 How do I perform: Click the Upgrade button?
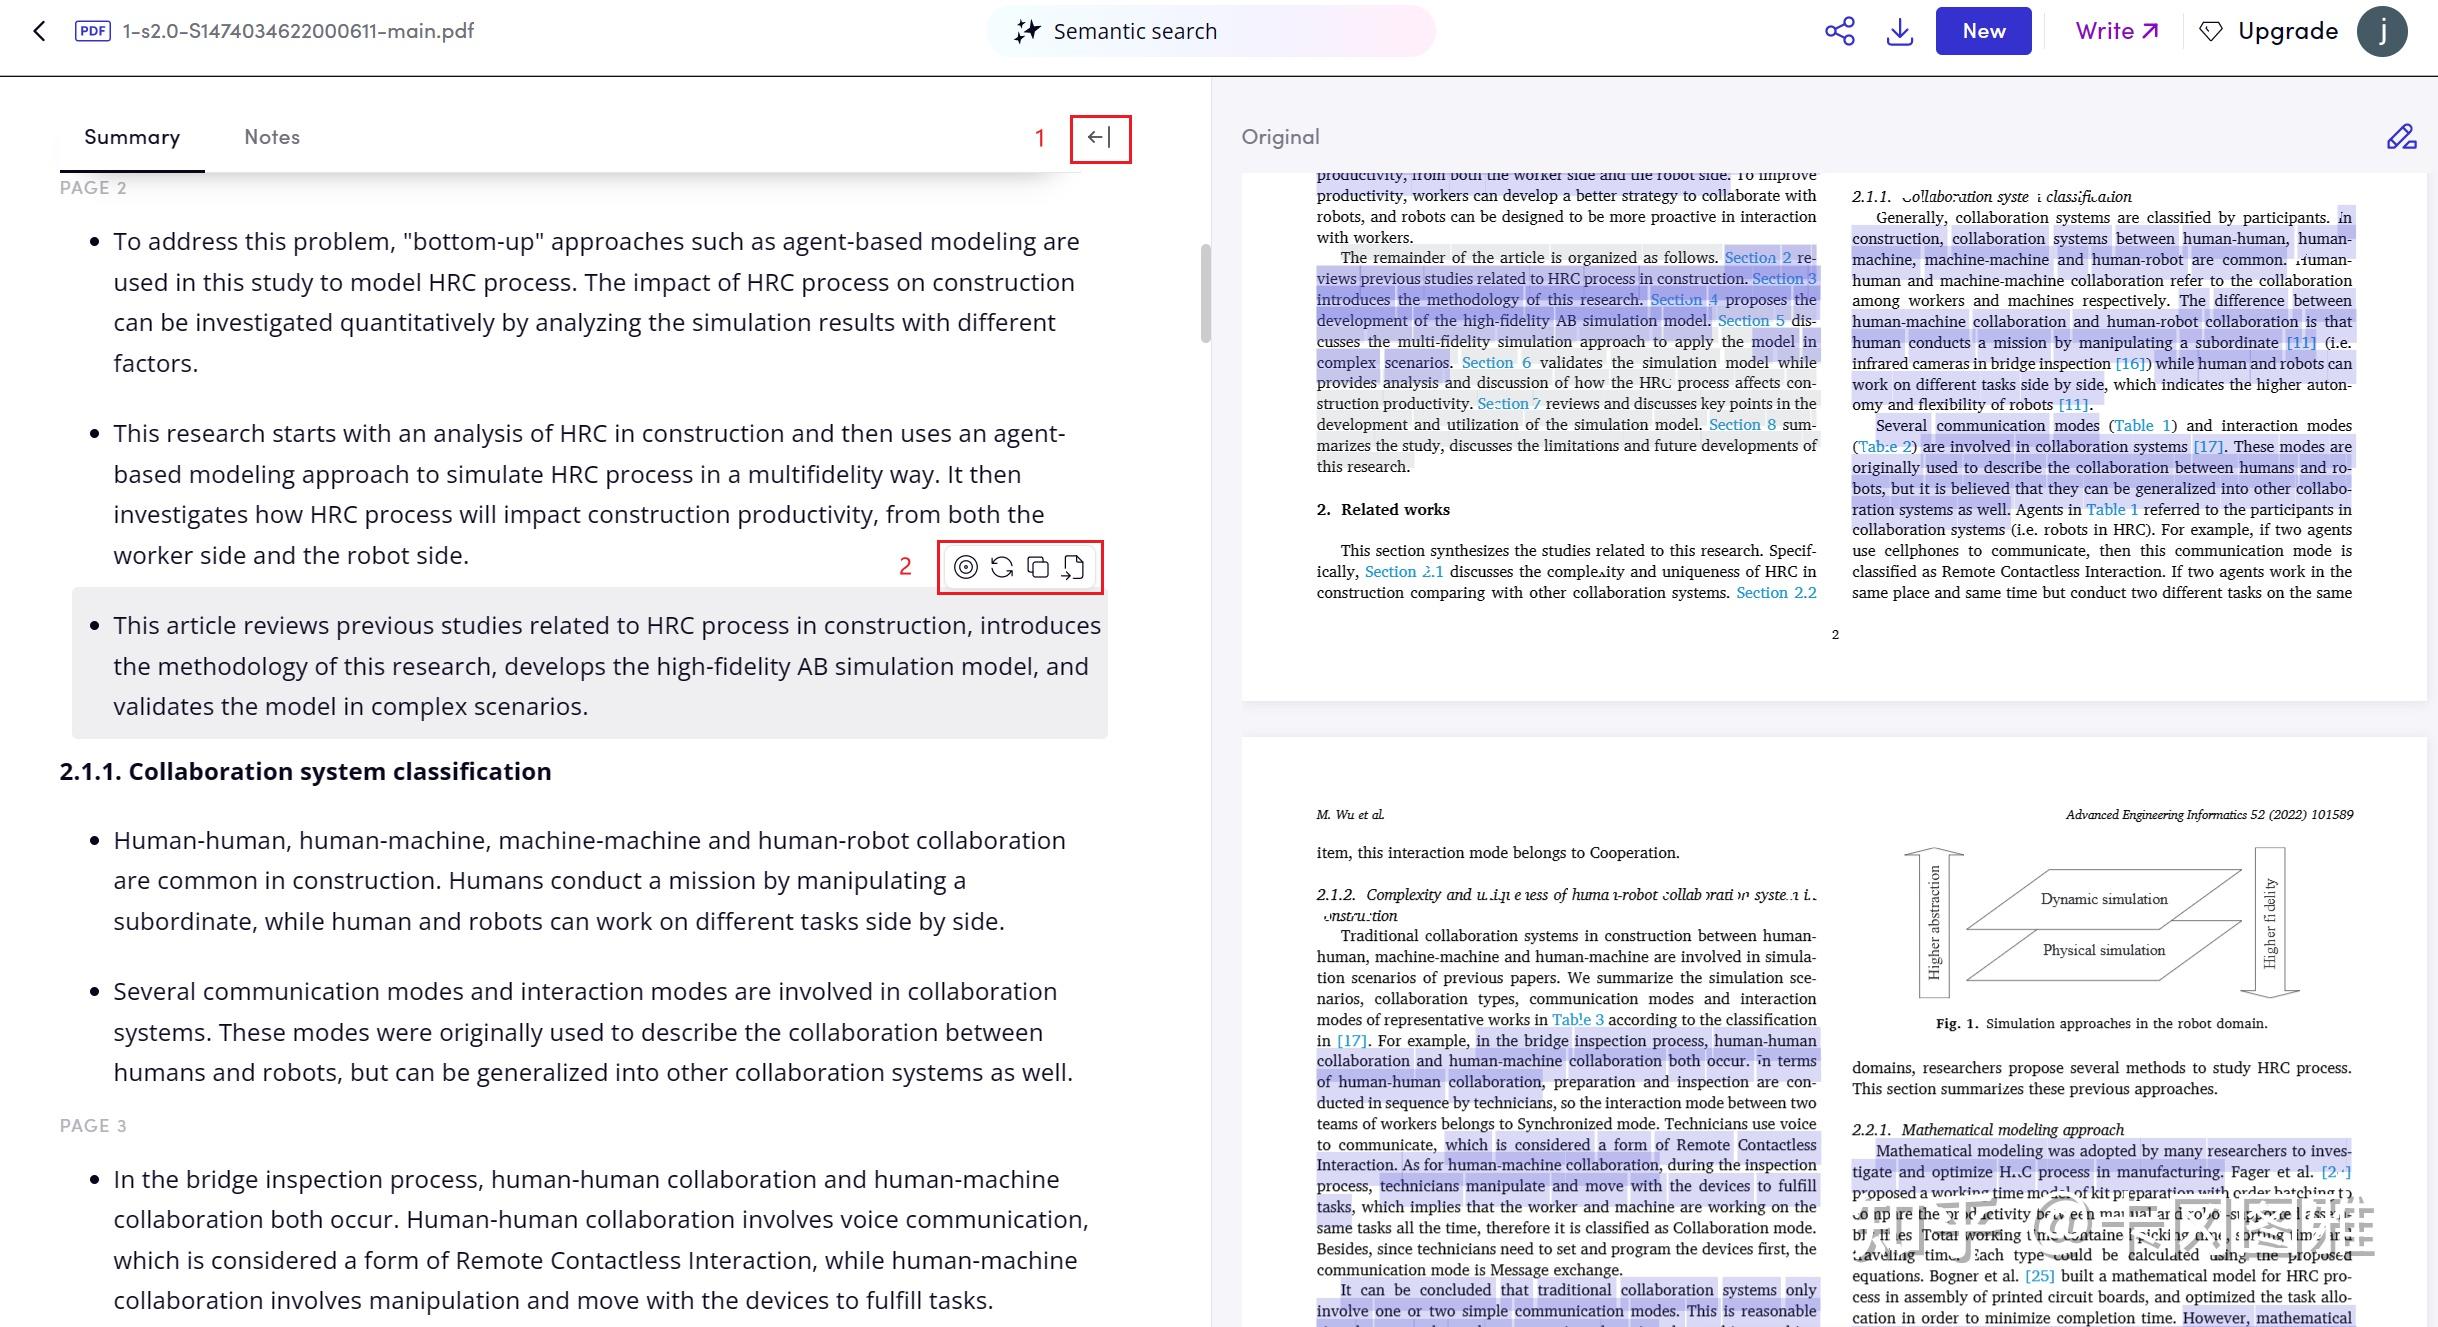coord(2268,31)
